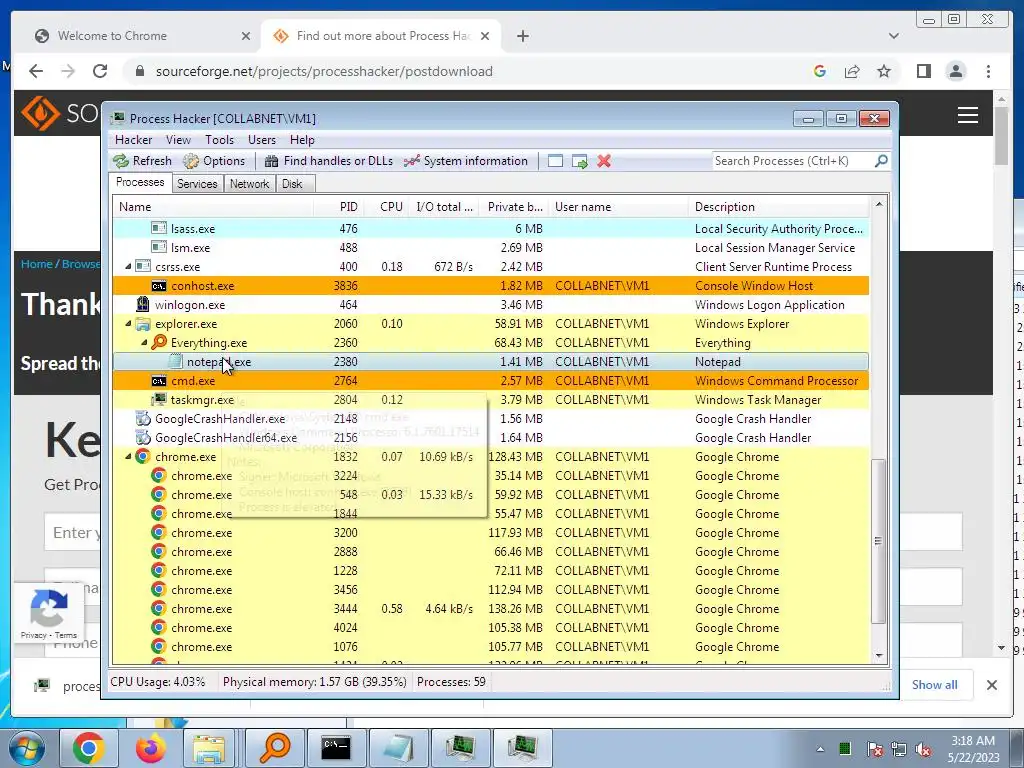Open the Tools menu
This screenshot has height=768, width=1024.
(x=219, y=140)
